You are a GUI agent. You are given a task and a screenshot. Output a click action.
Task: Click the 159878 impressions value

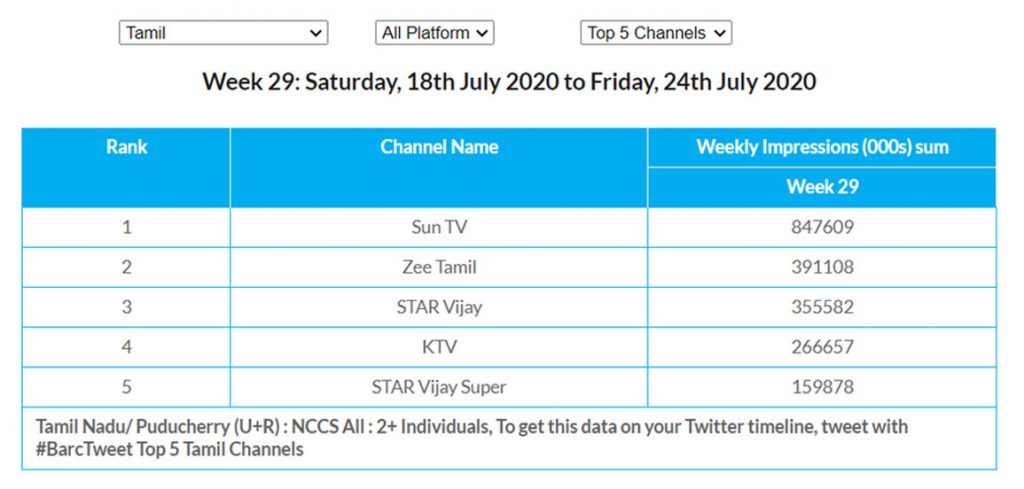[822, 387]
